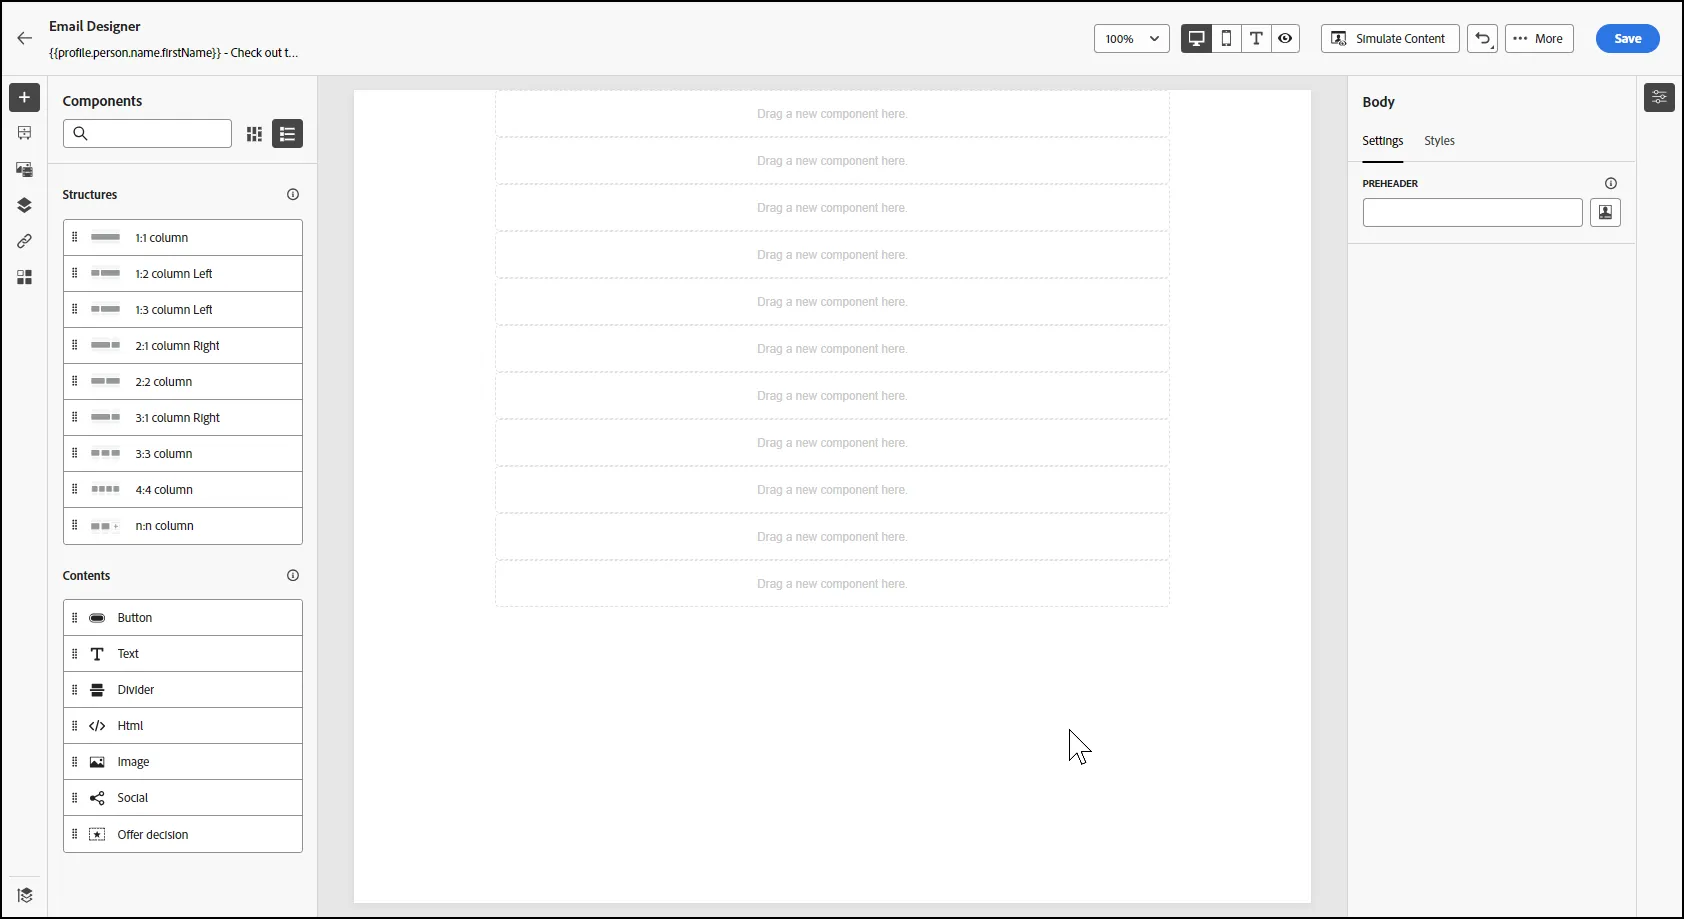Select the Divider content component
Screen dimensions: 1684x919
[x=183, y=690]
